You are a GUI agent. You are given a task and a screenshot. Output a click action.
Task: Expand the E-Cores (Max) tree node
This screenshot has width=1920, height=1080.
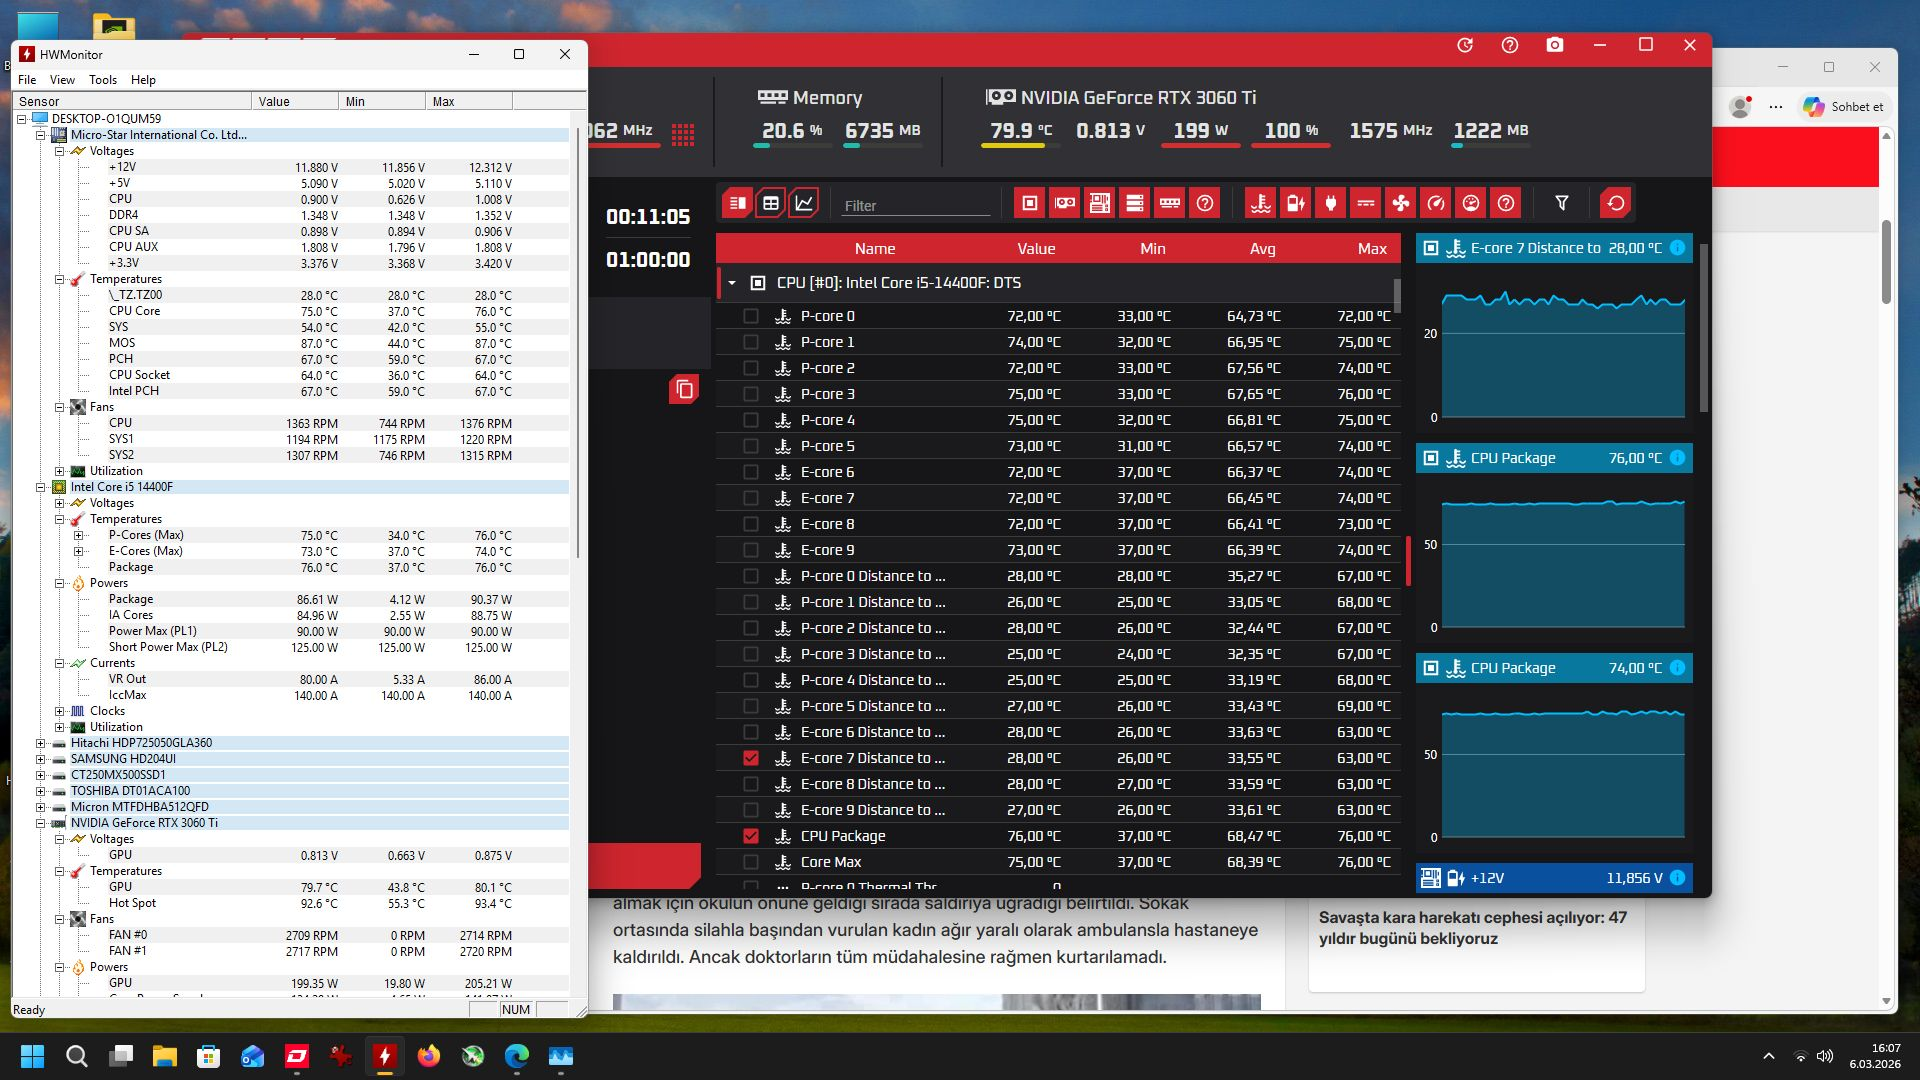(79, 551)
